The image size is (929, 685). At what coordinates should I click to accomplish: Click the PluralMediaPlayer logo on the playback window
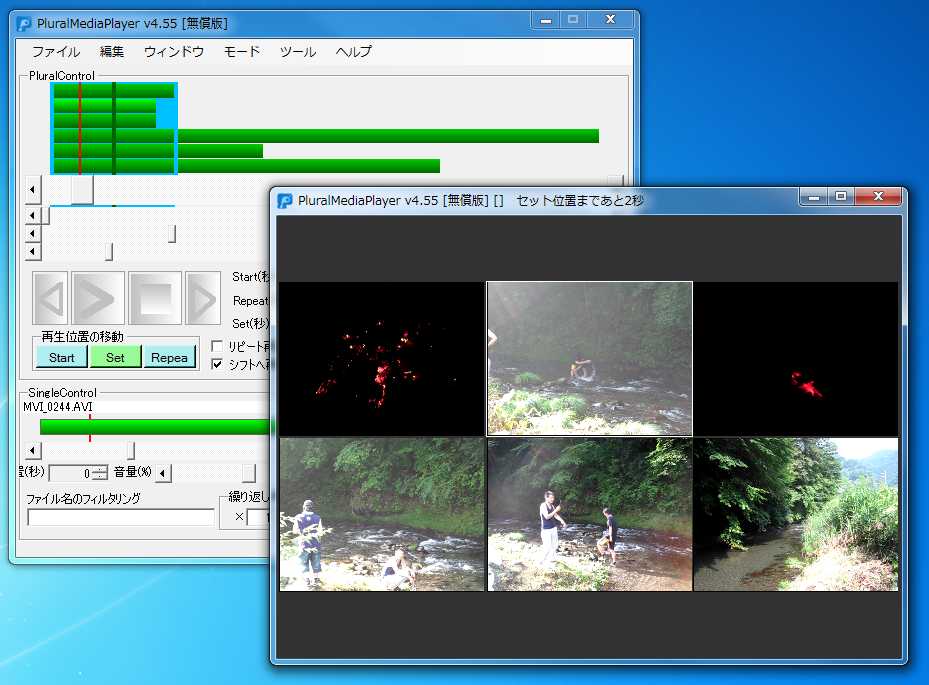(x=284, y=198)
